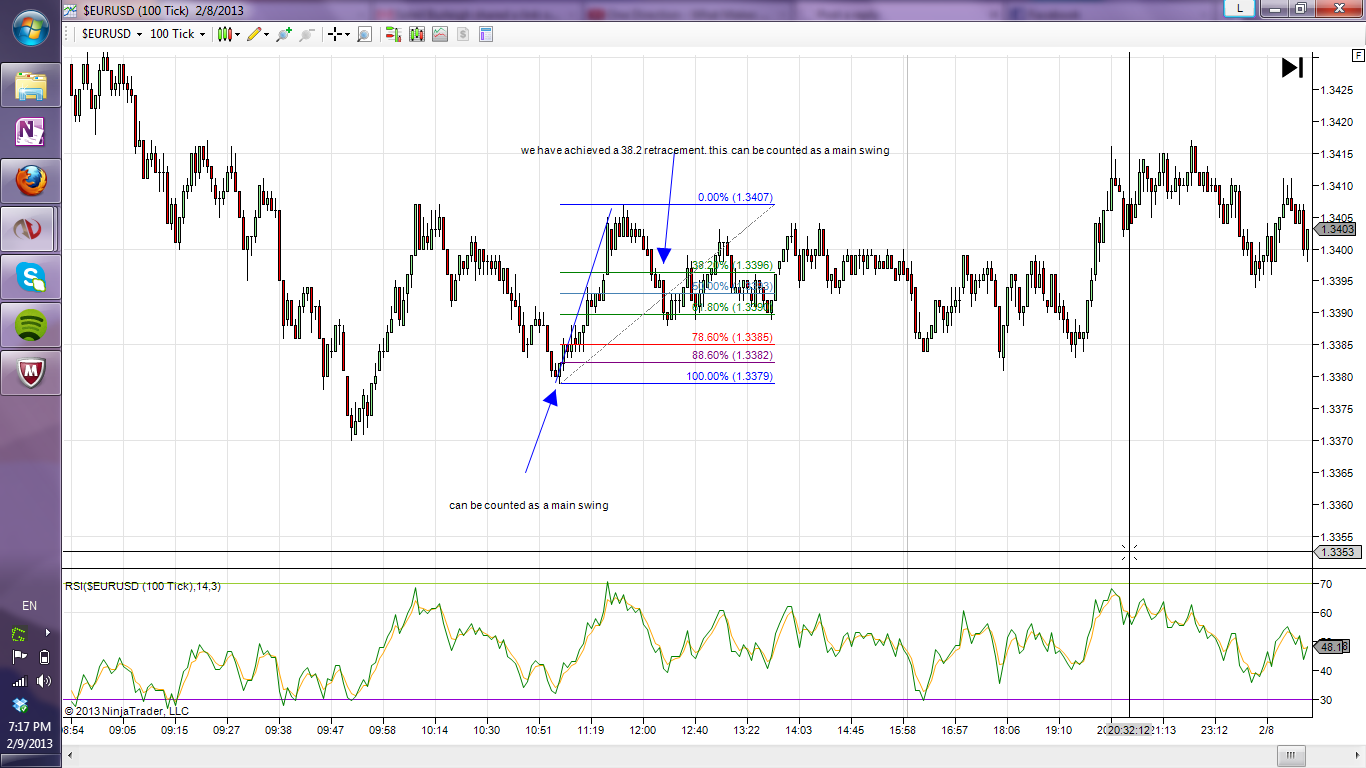Image resolution: width=1366 pixels, height=768 pixels.
Task: Open the chart Properties icon
Action: point(486,34)
